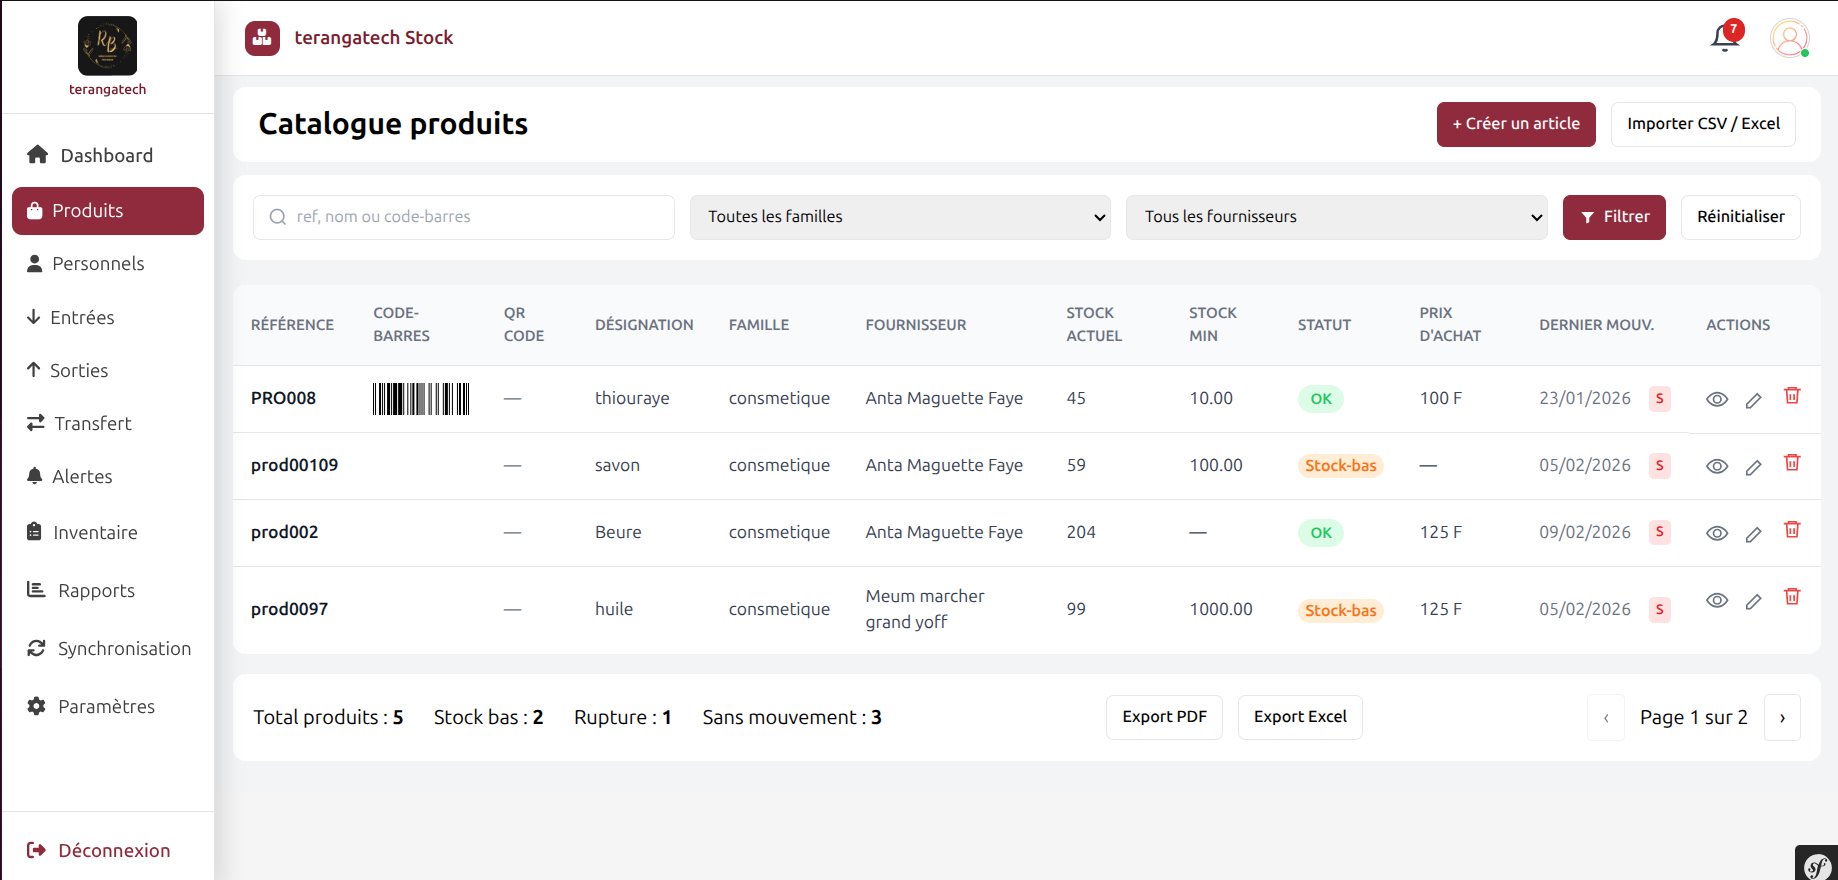This screenshot has height=880, width=1838.
Task: Expand the Toutes les familles dropdown
Action: click(x=899, y=217)
